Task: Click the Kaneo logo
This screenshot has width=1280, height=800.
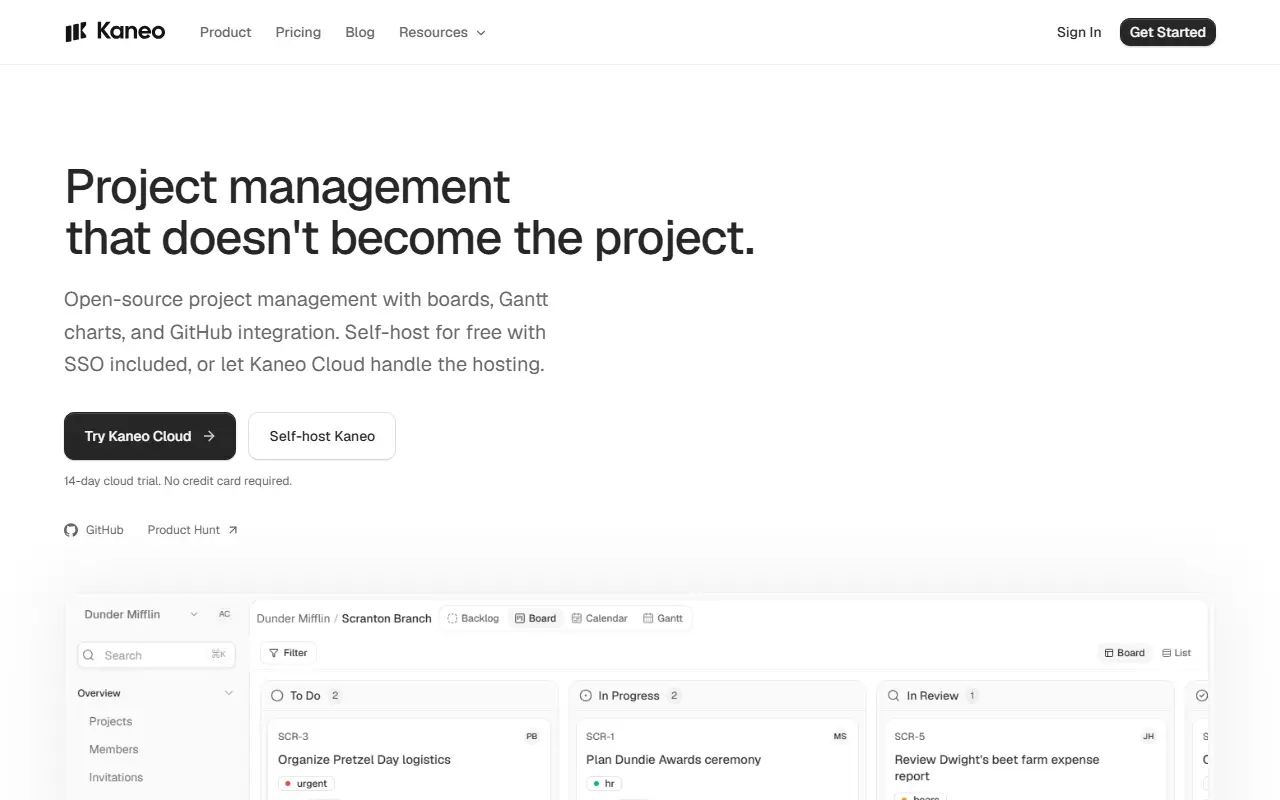Action: (x=115, y=32)
